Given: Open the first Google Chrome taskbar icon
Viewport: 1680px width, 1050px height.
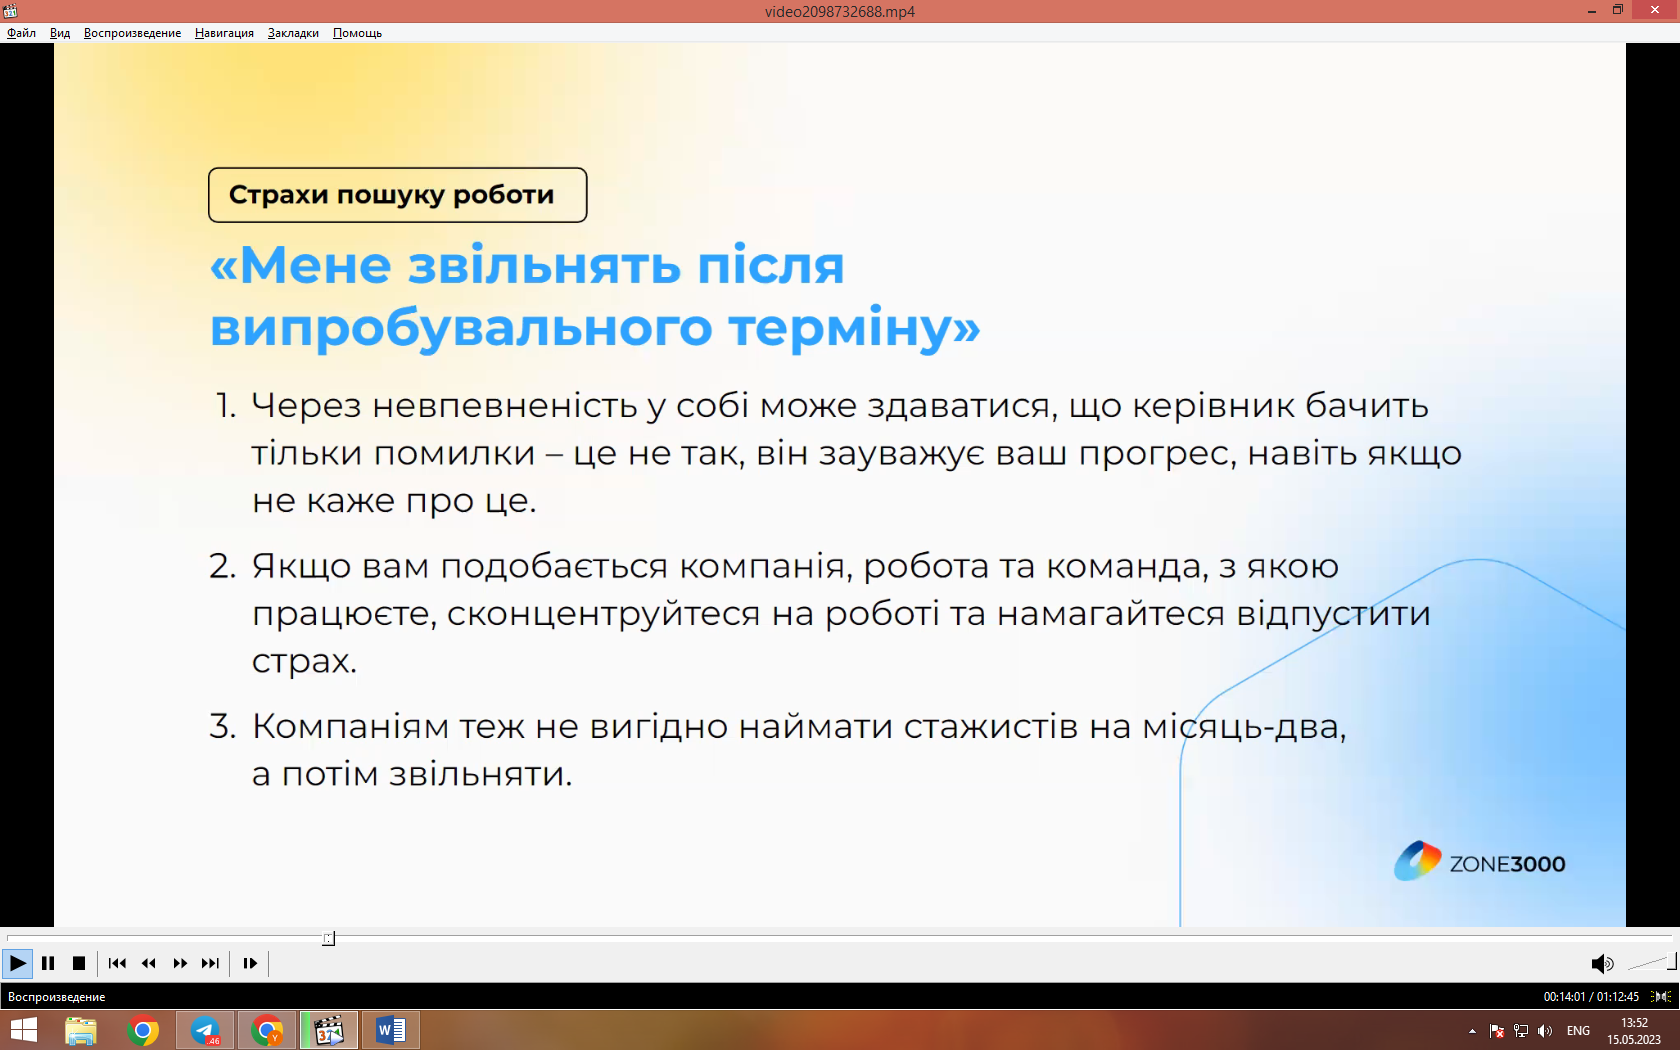Looking at the screenshot, I should [143, 1030].
